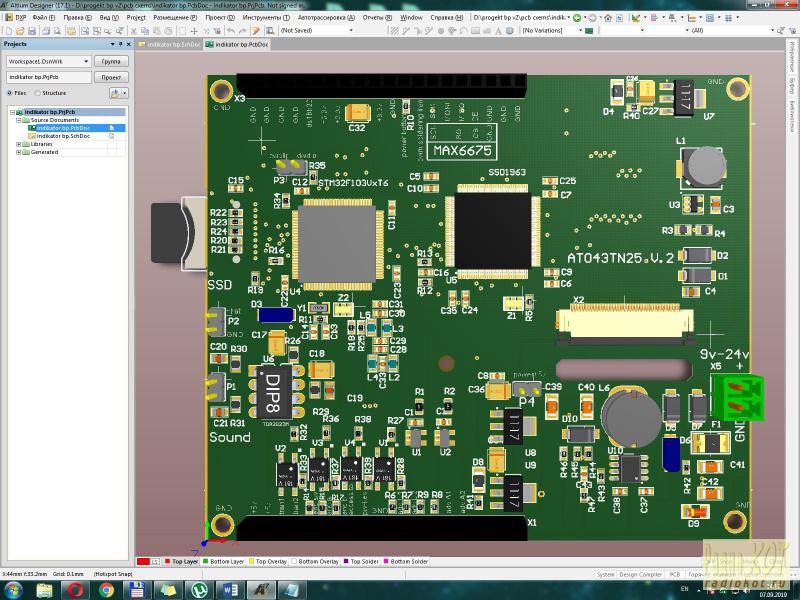The width and height of the screenshot is (800, 600).
Task: Open the Design Compiler status bar button
Action: tap(640, 574)
